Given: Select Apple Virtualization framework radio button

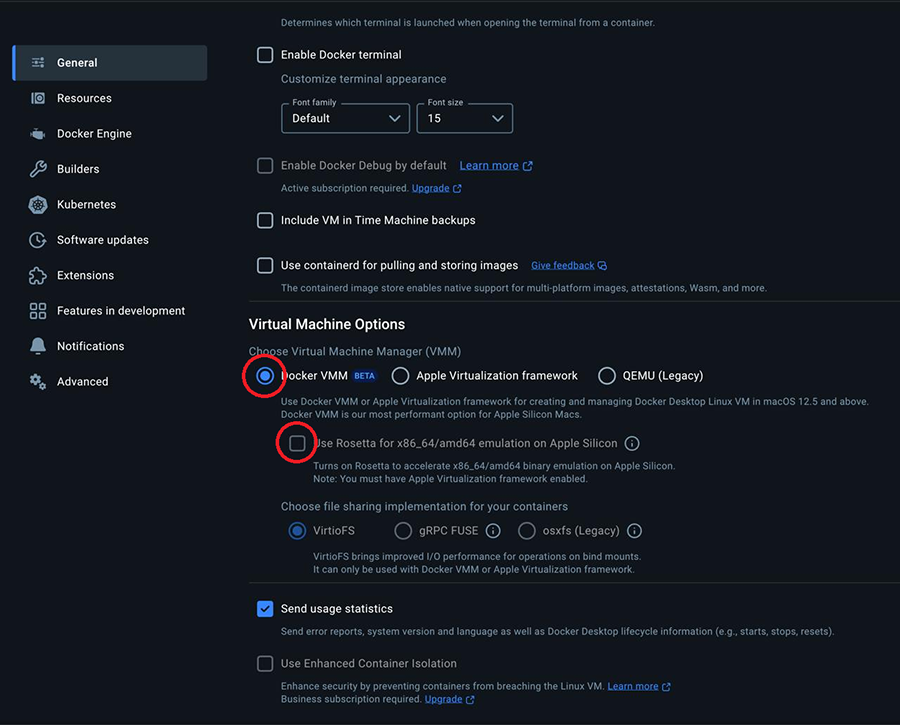Looking at the screenshot, I should (401, 376).
